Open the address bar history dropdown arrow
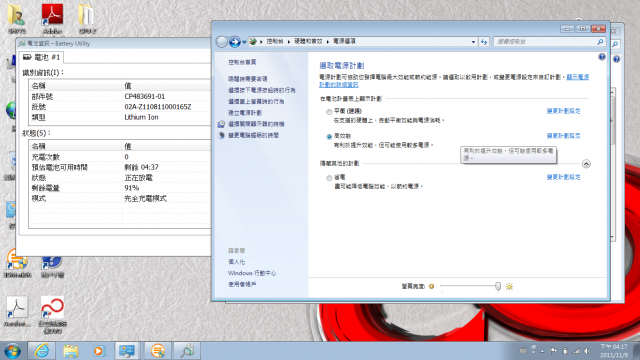This screenshot has width=640, height=360. [473, 42]
